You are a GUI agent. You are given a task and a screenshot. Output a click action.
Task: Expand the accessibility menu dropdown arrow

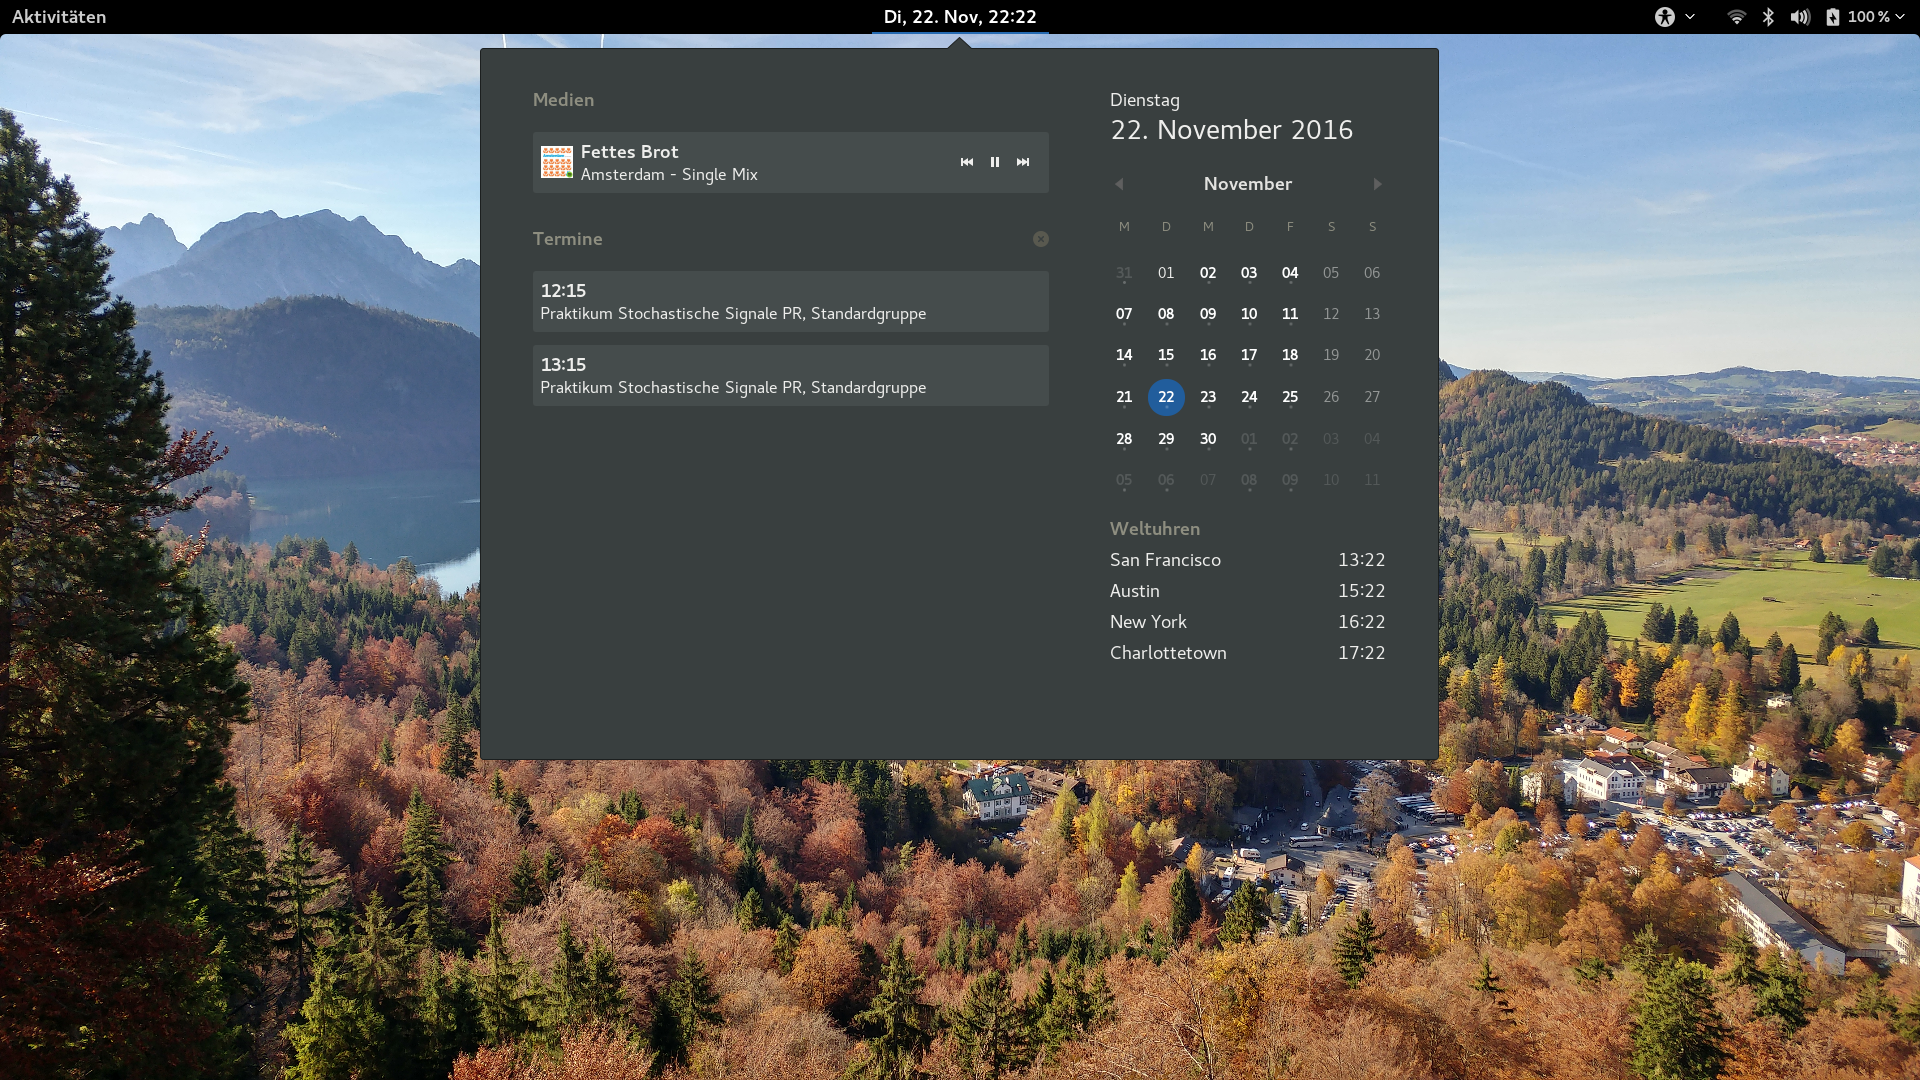(x=1690, y=17)
